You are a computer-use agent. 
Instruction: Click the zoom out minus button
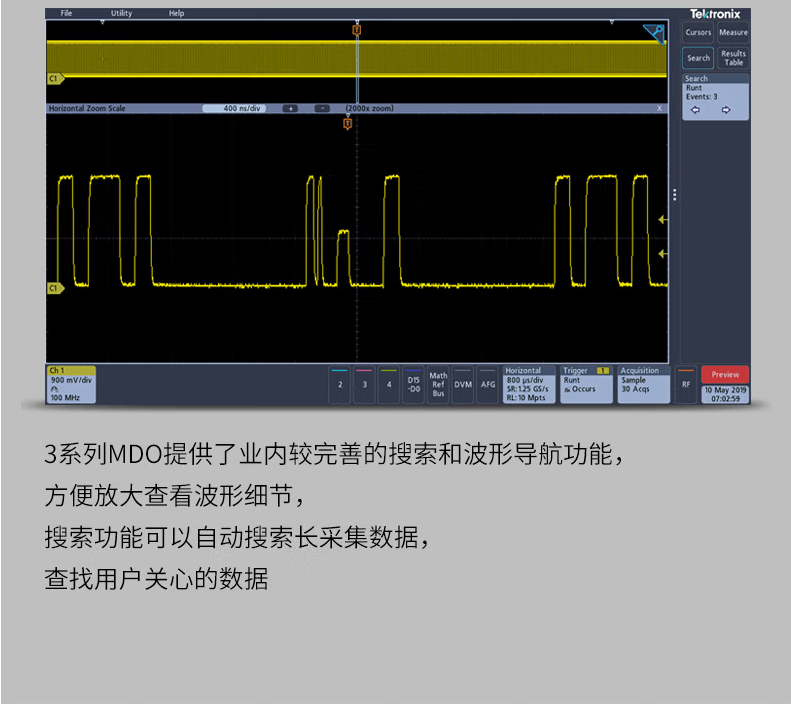click(322, 108)
